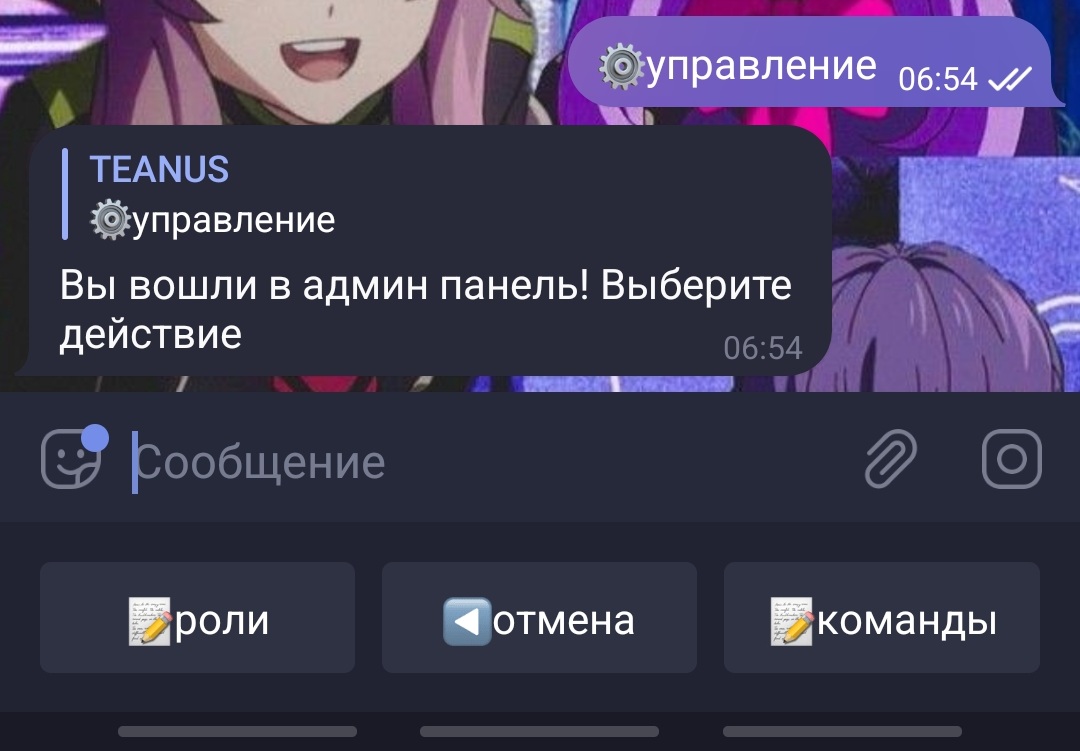Image resolution: width=1080 pixels, height=751 pixels.
Task: Tap the gear emoji in quoted reply
Action: pos(110,220)
